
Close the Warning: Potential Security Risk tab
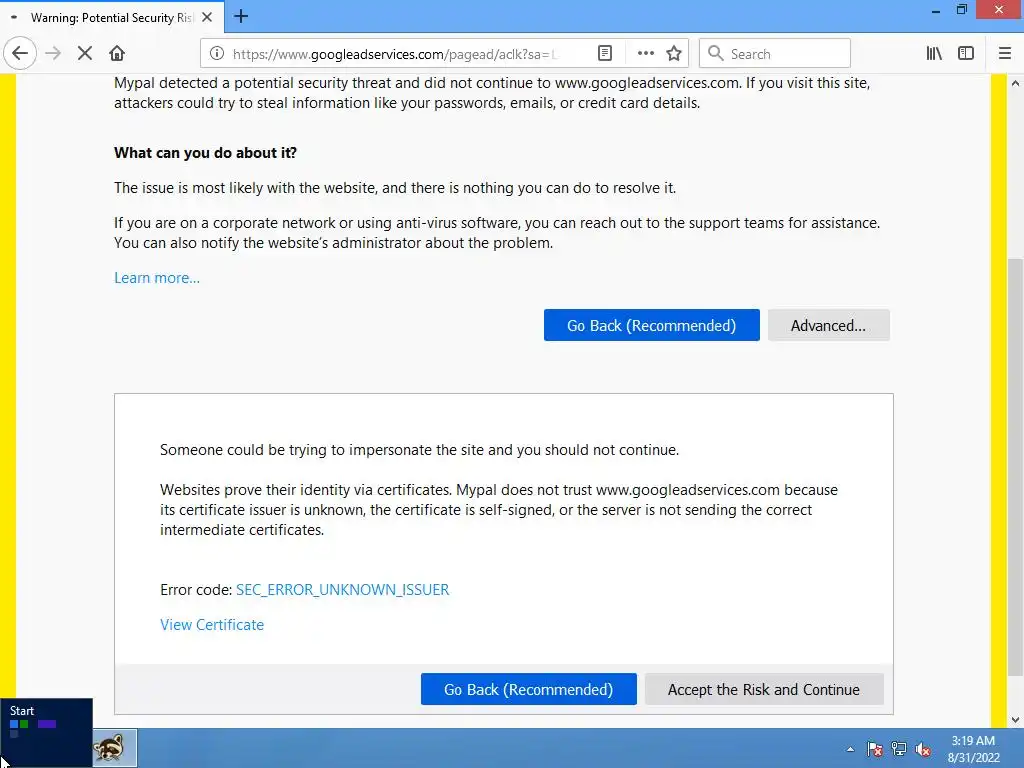point(207,18)
